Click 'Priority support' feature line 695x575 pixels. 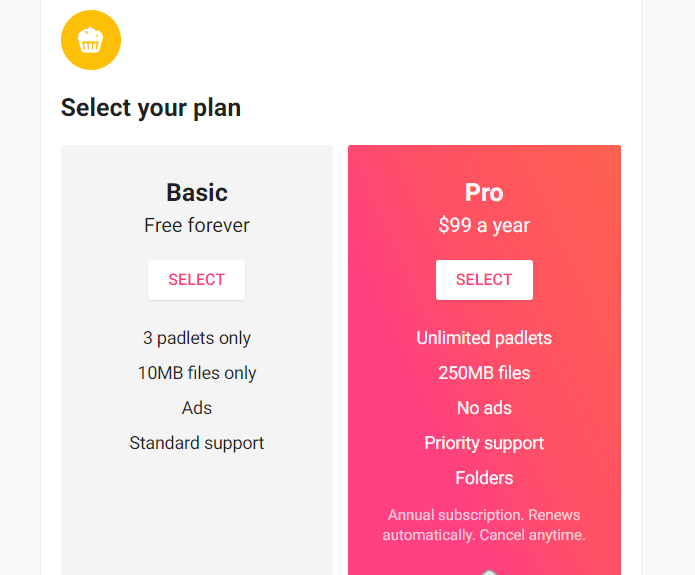(484, 443)
